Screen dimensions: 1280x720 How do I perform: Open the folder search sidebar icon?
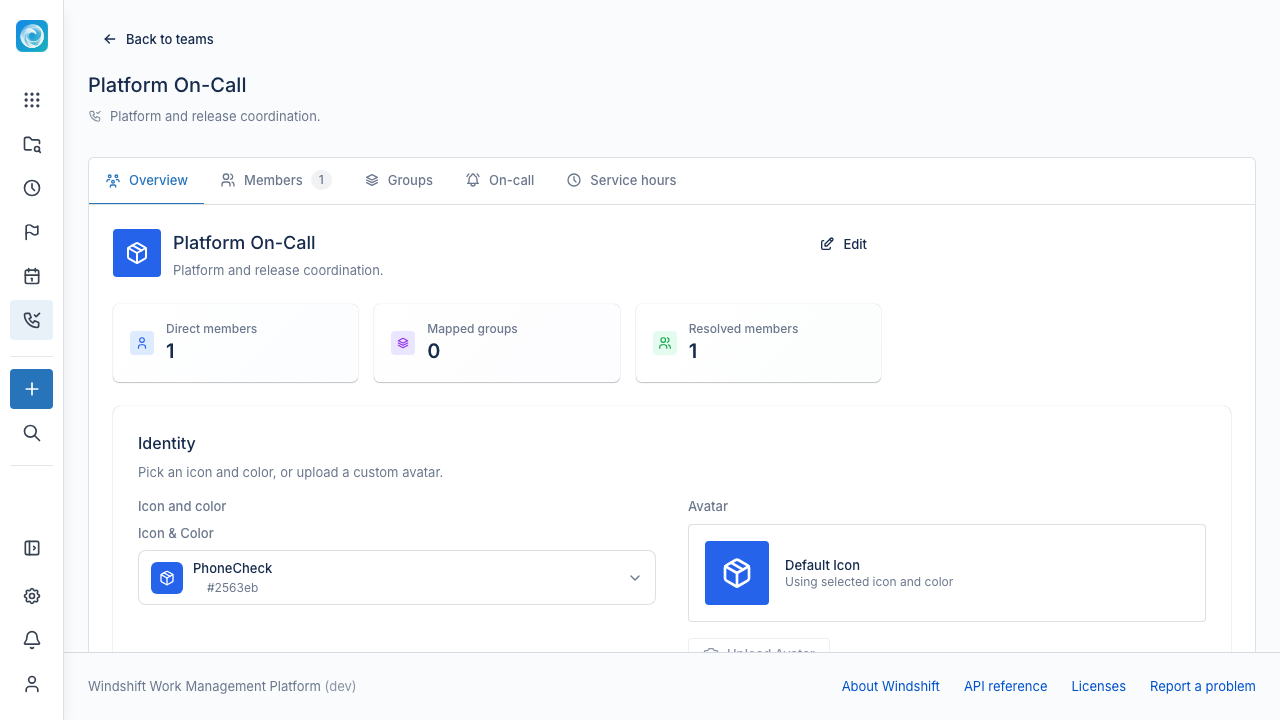click(x=32, y=144)
